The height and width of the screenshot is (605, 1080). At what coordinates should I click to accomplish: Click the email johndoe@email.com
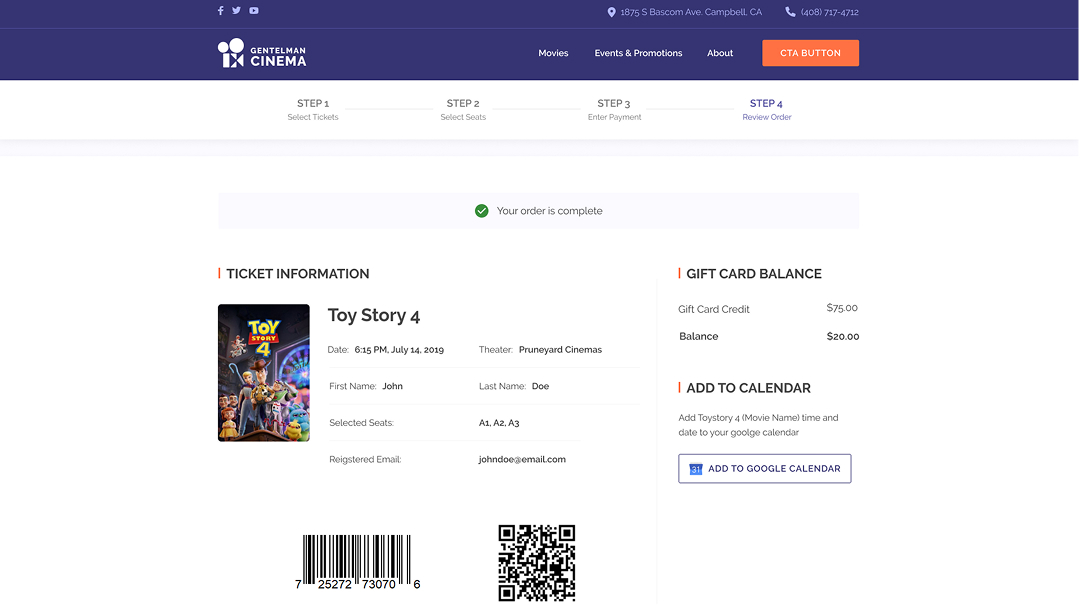coord(522,460)
